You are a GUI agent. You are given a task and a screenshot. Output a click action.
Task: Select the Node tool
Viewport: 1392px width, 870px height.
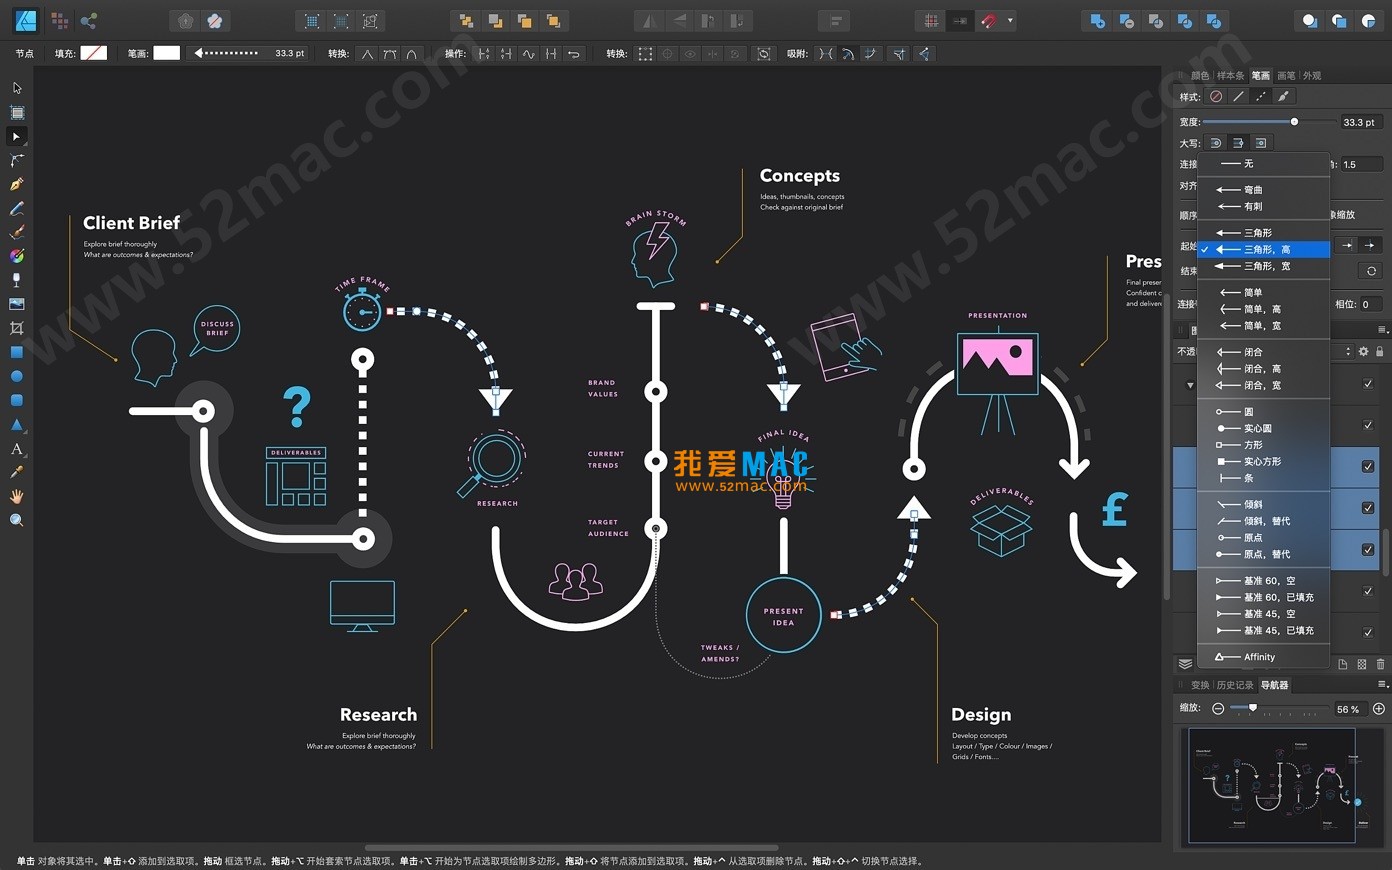(17, 136)
